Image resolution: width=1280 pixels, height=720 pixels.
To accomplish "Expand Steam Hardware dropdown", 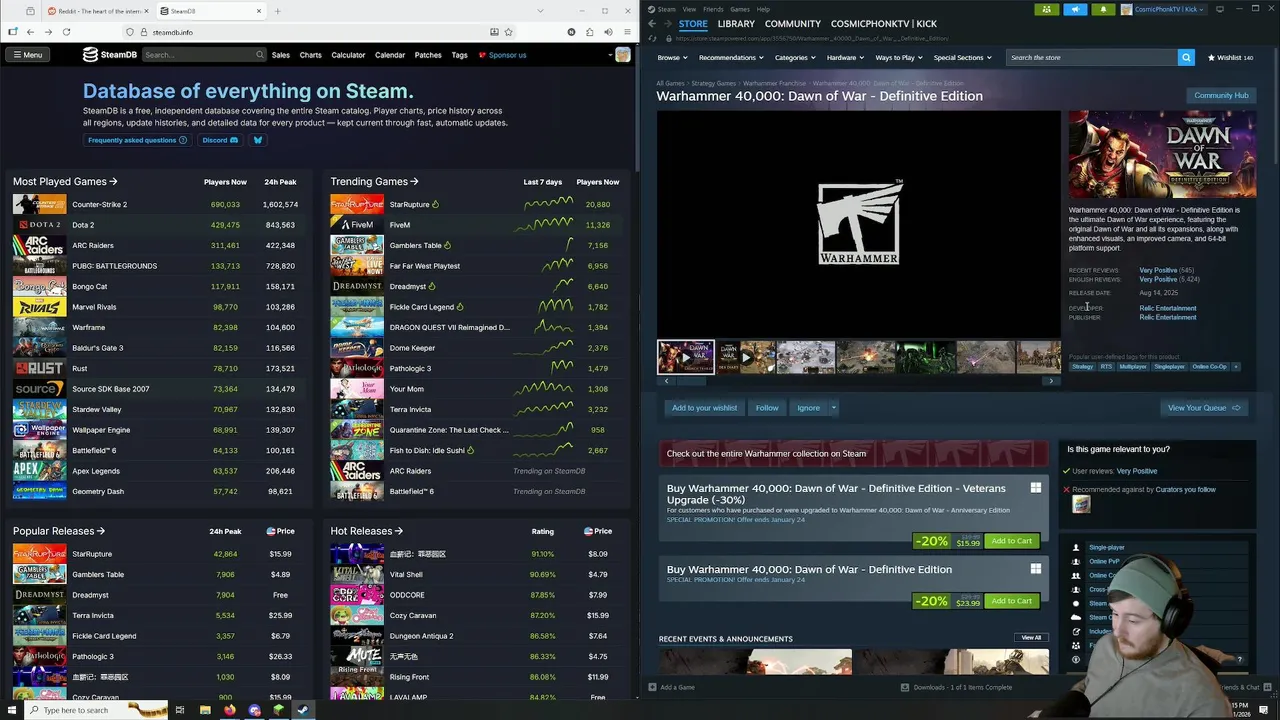I will 845,57.
